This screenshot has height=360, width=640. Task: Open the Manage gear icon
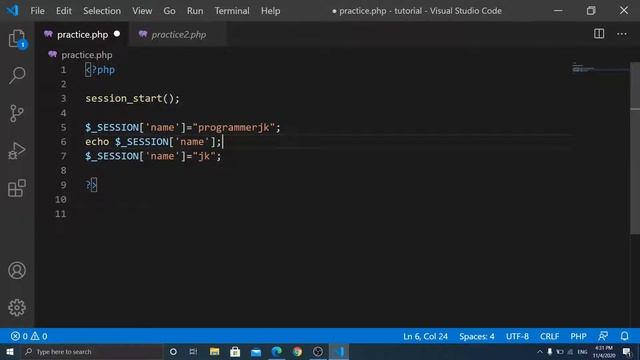click(x=17, y=307)
